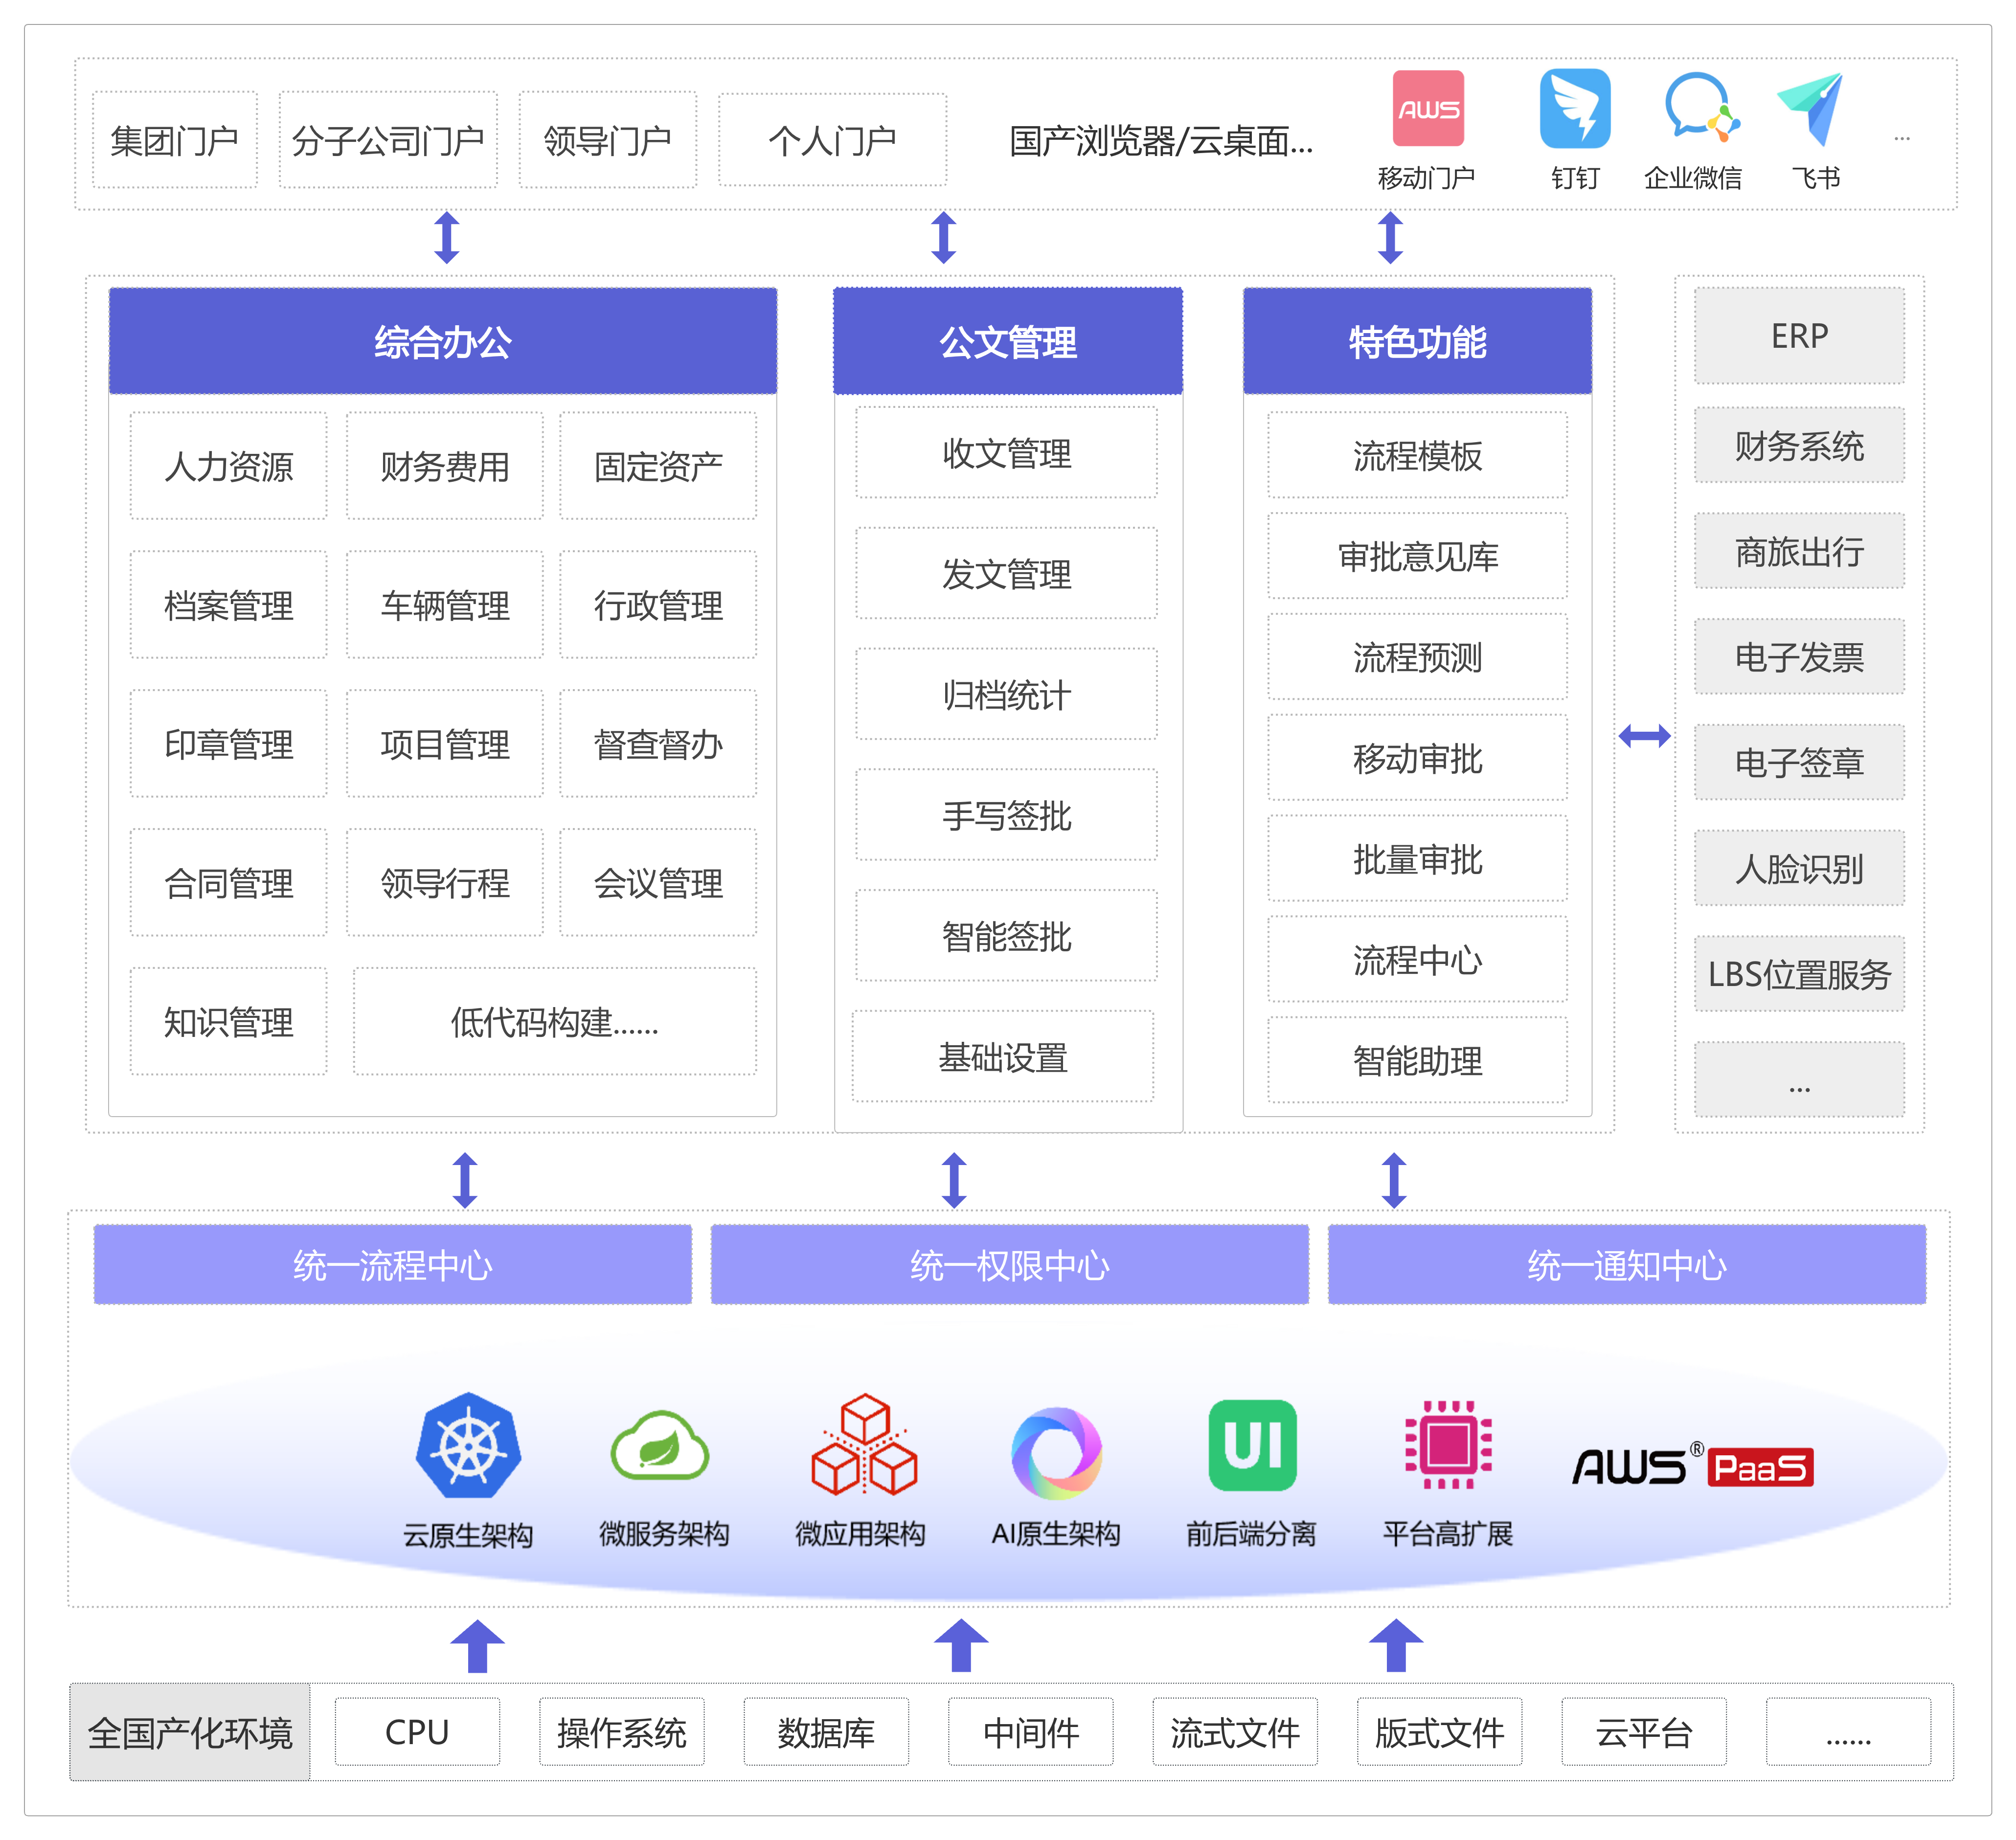The image size is (2016, 1840).
Task: Click the 电子签章 integration box
Action: point(1799,762)
